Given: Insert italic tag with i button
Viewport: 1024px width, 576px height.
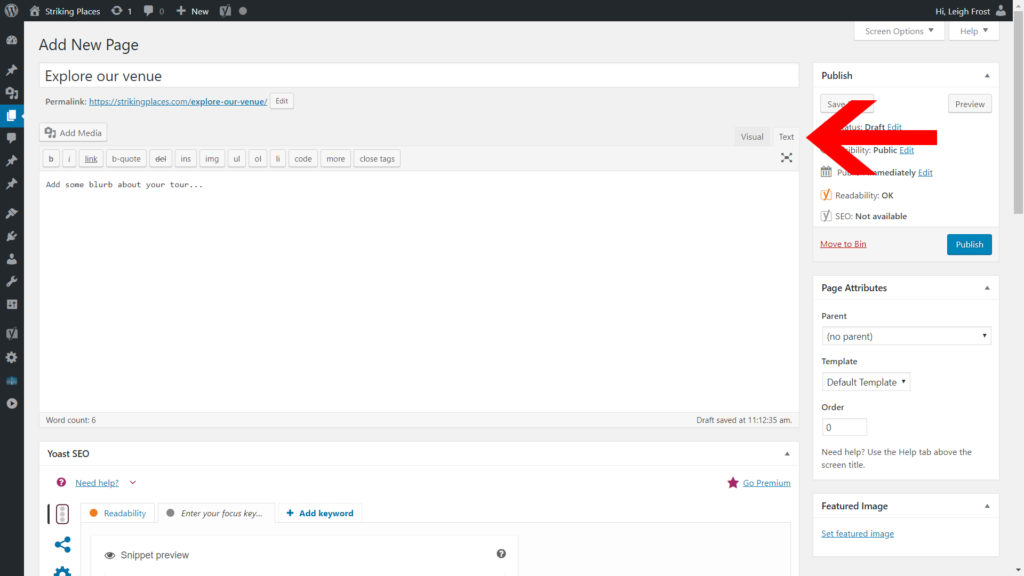Looking at the screenshot, I should [69, 159].
